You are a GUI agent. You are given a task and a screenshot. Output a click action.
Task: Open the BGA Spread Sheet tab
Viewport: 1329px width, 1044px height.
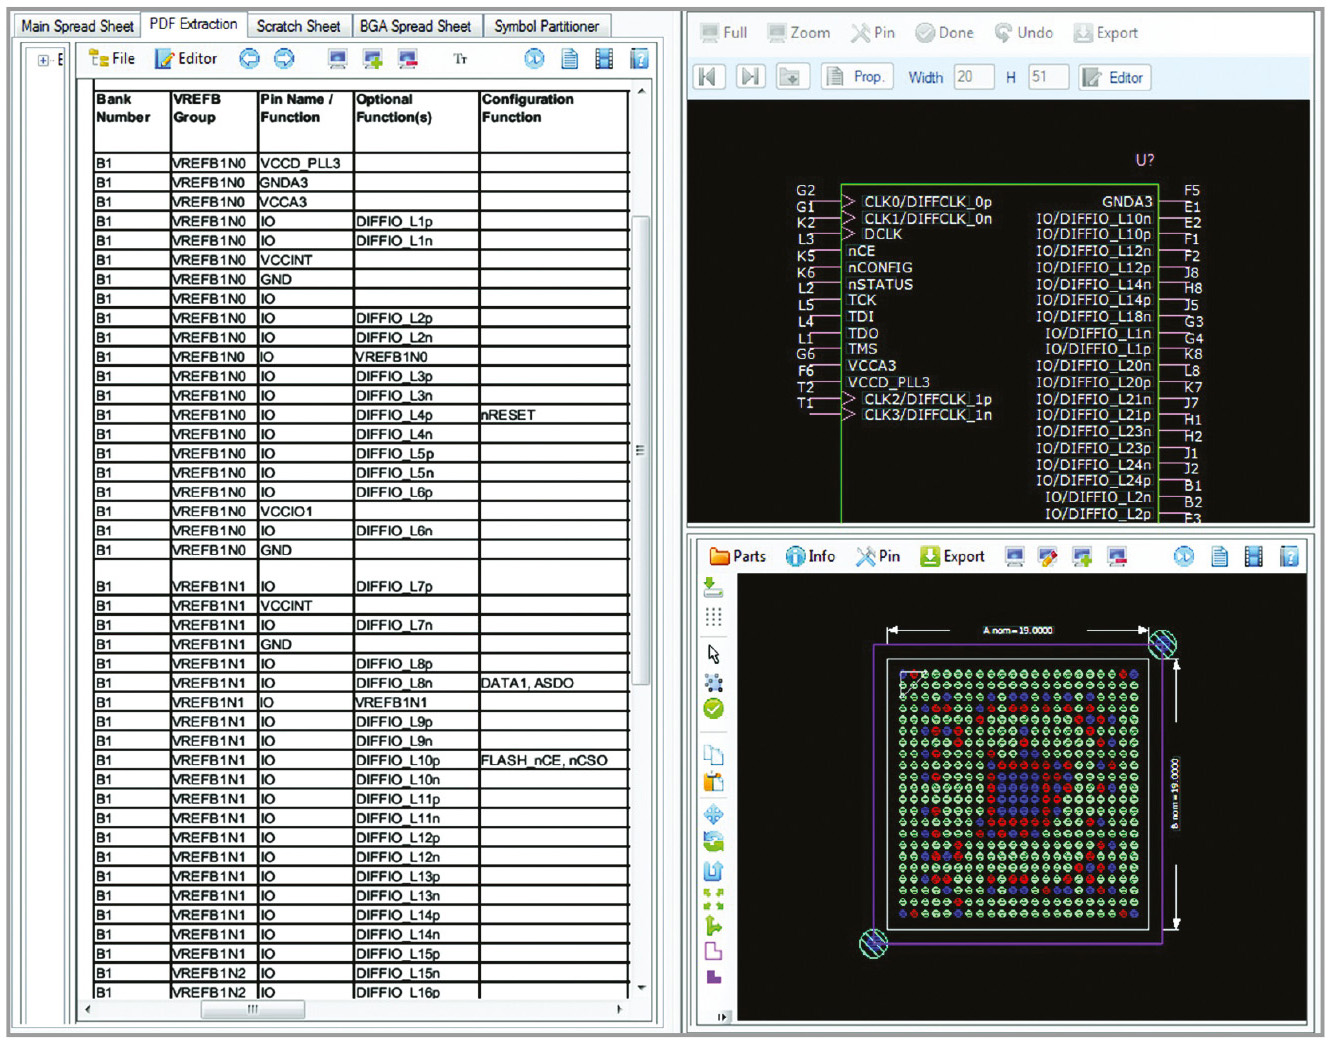(415, 26)
